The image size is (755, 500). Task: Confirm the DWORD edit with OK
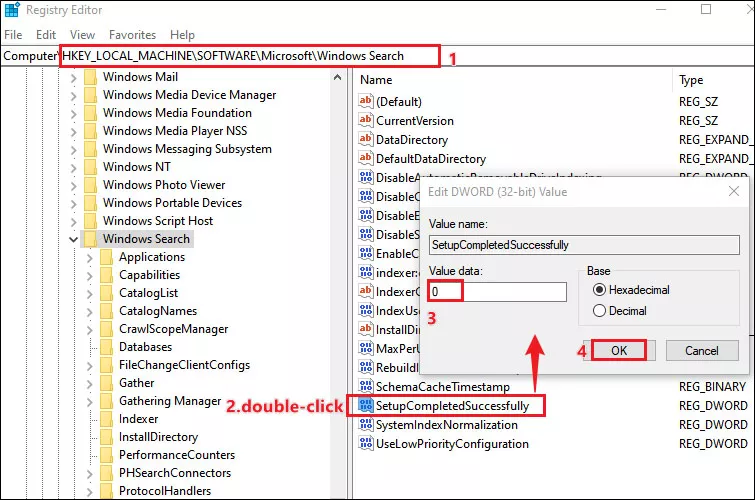click(619, 351)
